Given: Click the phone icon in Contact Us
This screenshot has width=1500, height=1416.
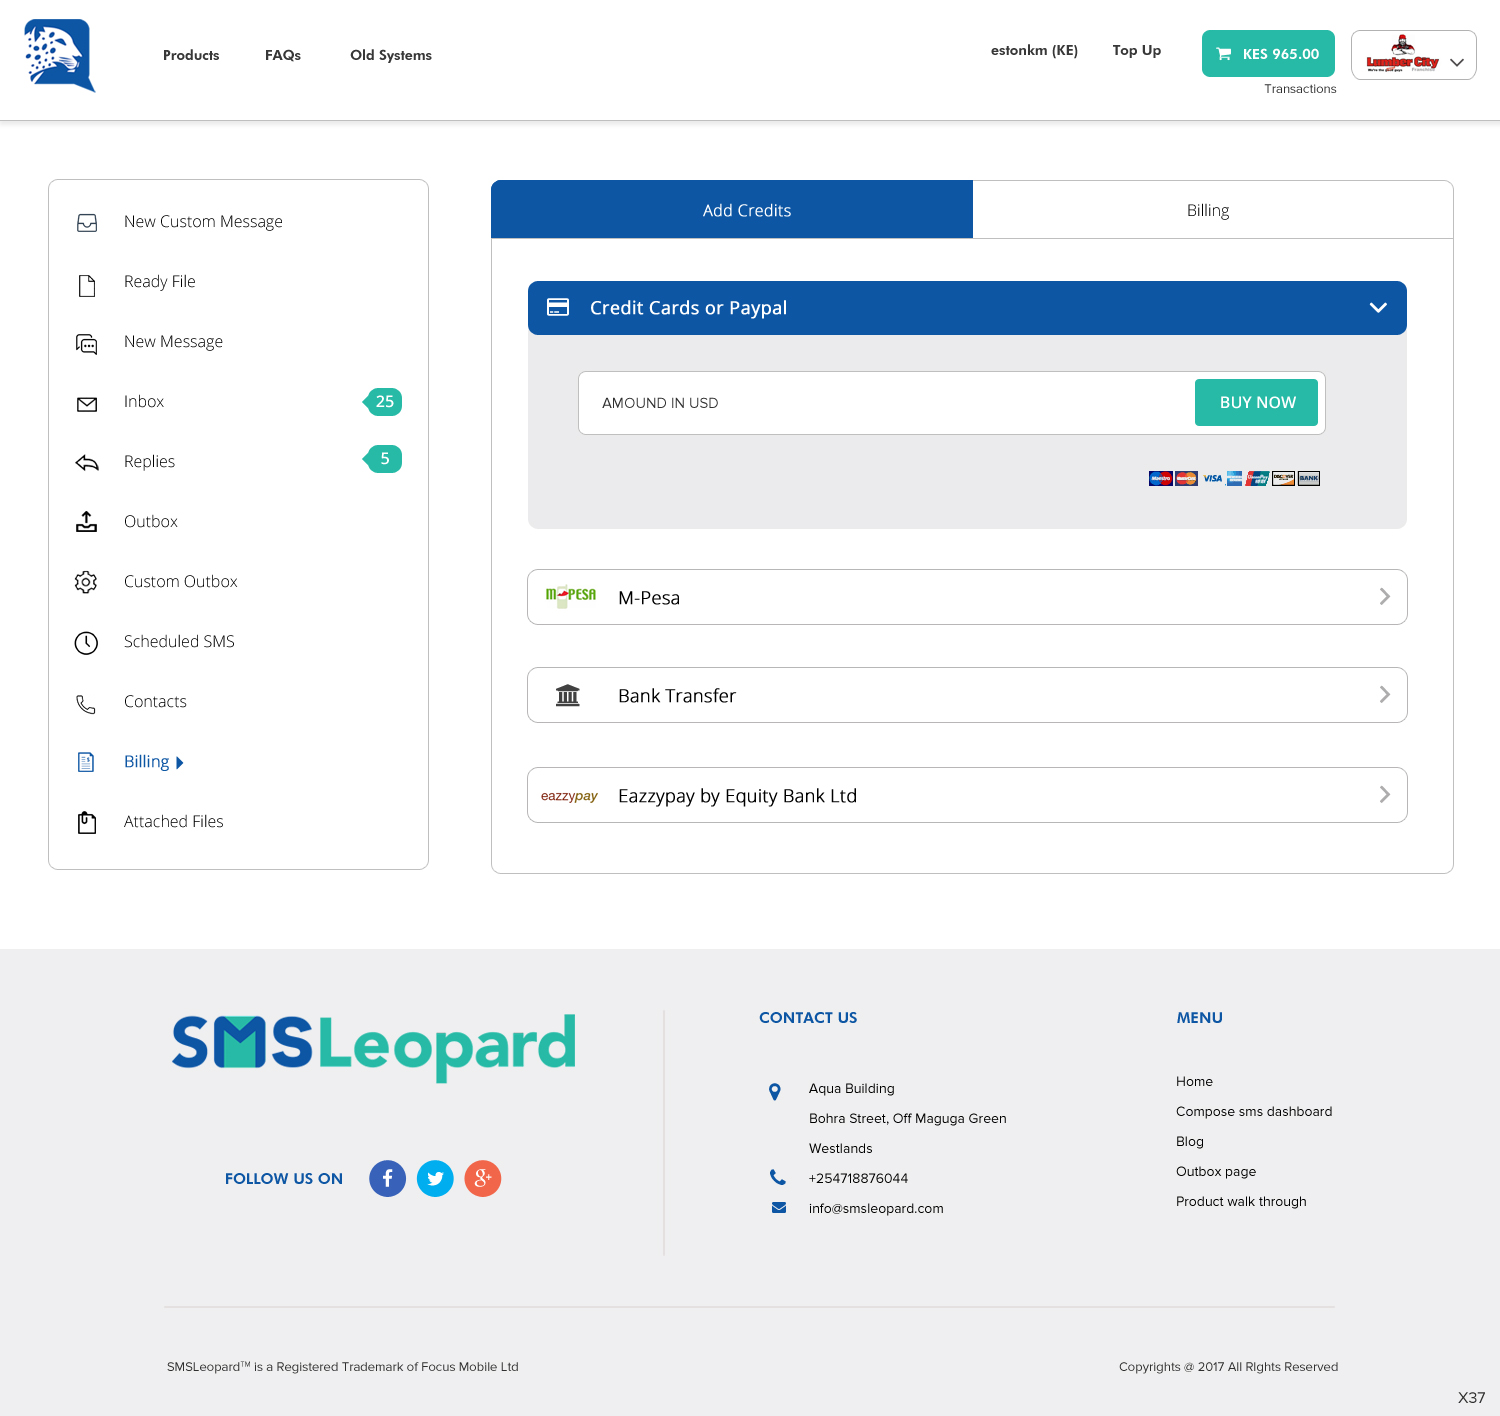Looking at the screenshot, I should (778, 1177).
